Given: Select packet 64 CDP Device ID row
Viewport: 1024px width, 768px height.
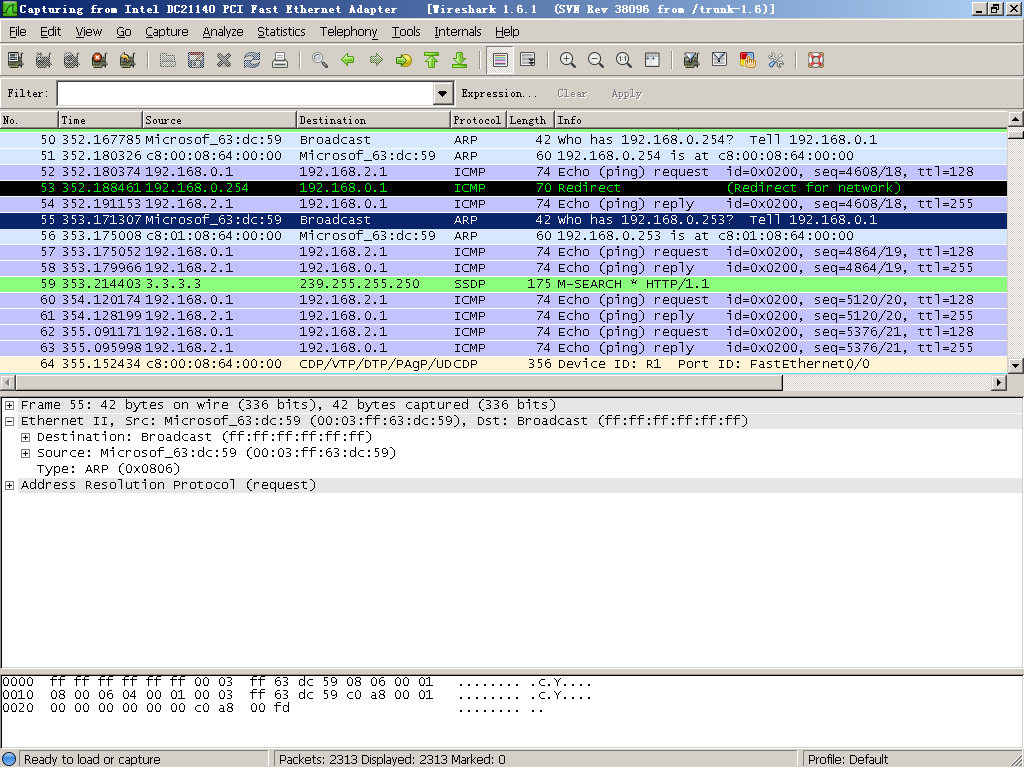Looking at the screenshot, I should [504, 364].
